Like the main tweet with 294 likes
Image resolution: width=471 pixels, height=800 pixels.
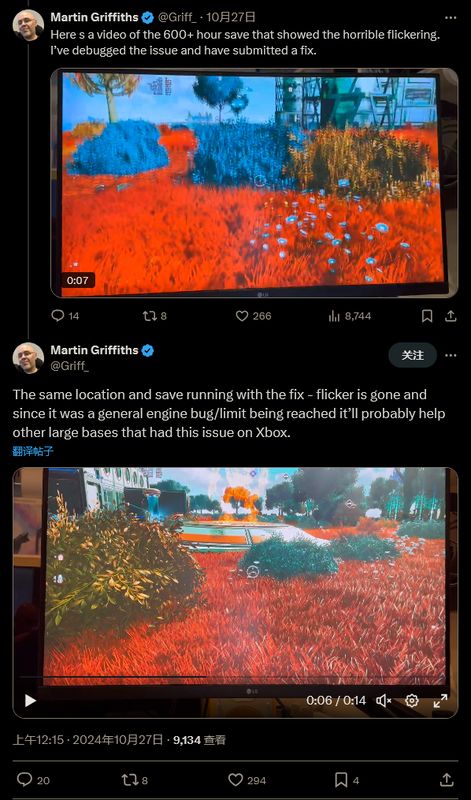247,780
